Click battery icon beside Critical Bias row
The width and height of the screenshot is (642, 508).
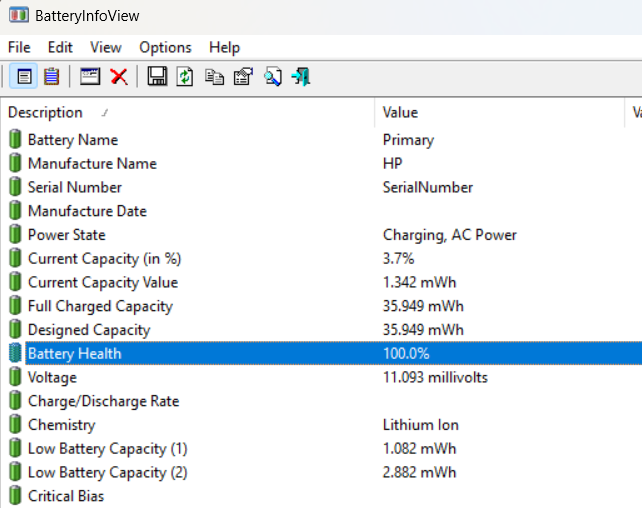[x=15, y=495]
